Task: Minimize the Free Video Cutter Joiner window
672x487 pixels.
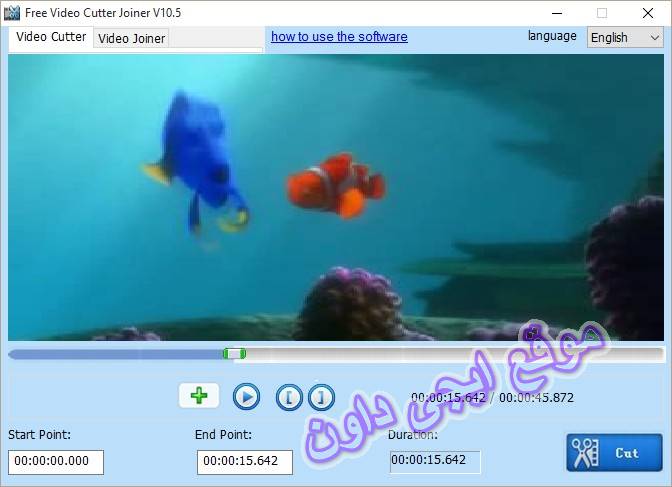Action: click(557, 13)
